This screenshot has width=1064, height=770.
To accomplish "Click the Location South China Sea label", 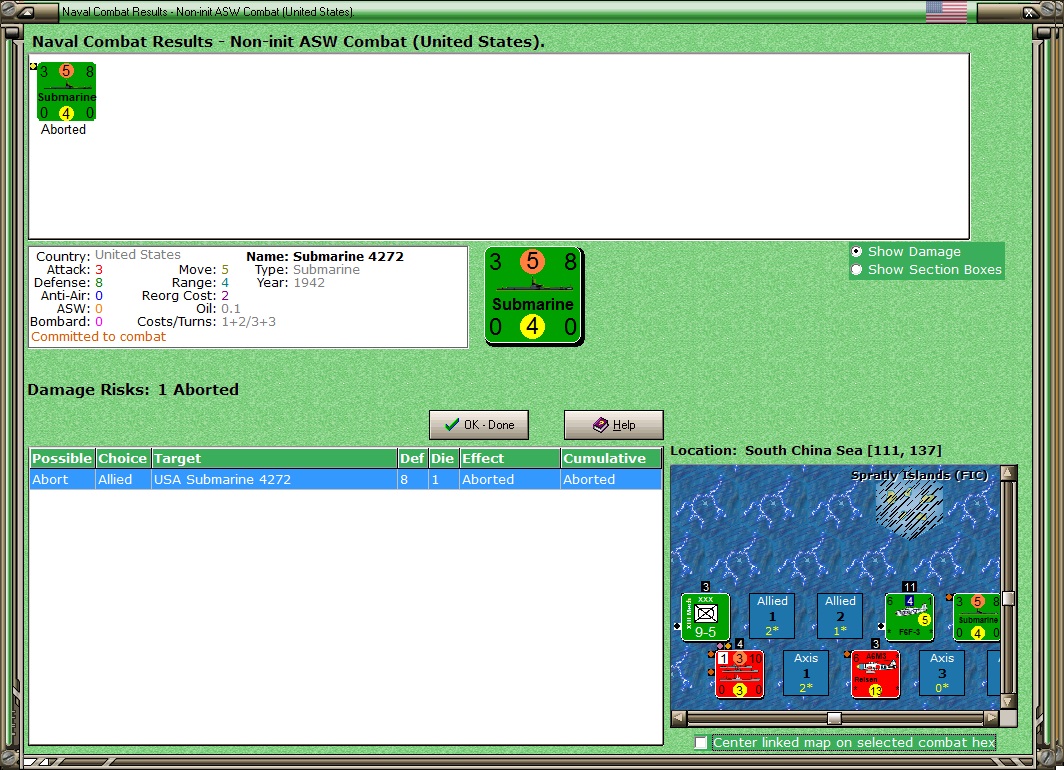I will point(805,450).
